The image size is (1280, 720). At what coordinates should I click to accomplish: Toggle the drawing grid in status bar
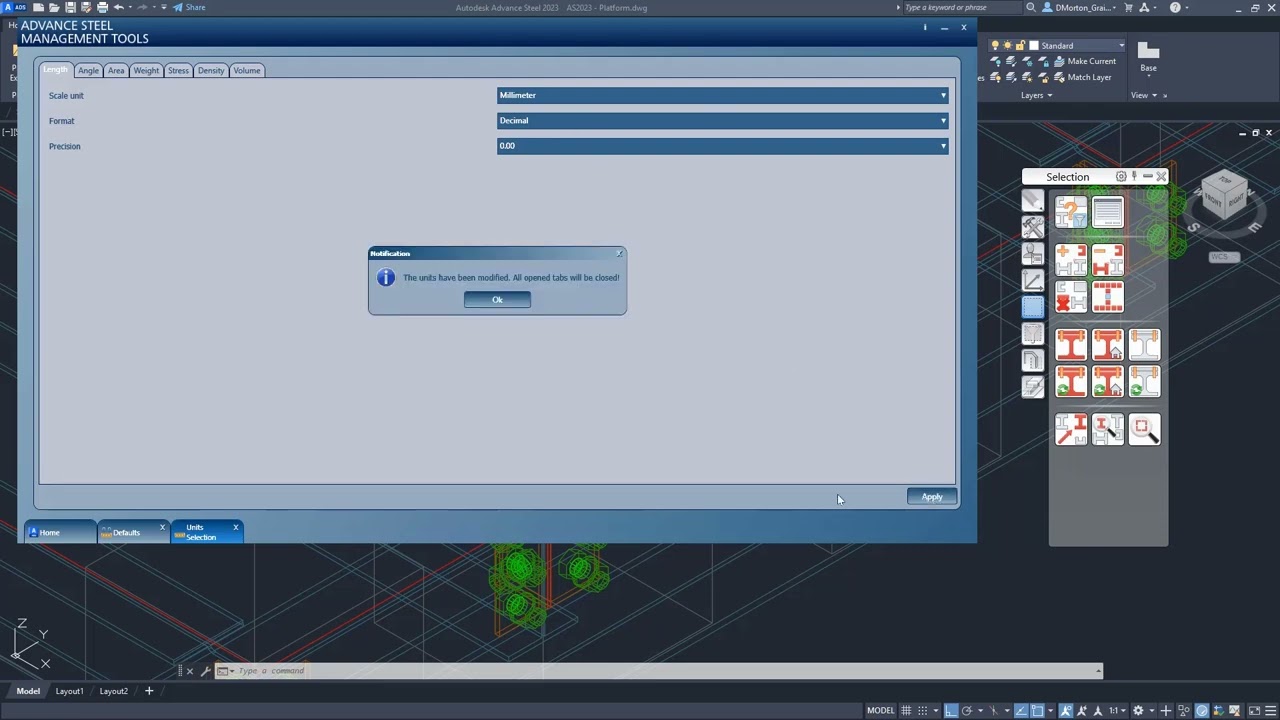click(x=906, y=711)
